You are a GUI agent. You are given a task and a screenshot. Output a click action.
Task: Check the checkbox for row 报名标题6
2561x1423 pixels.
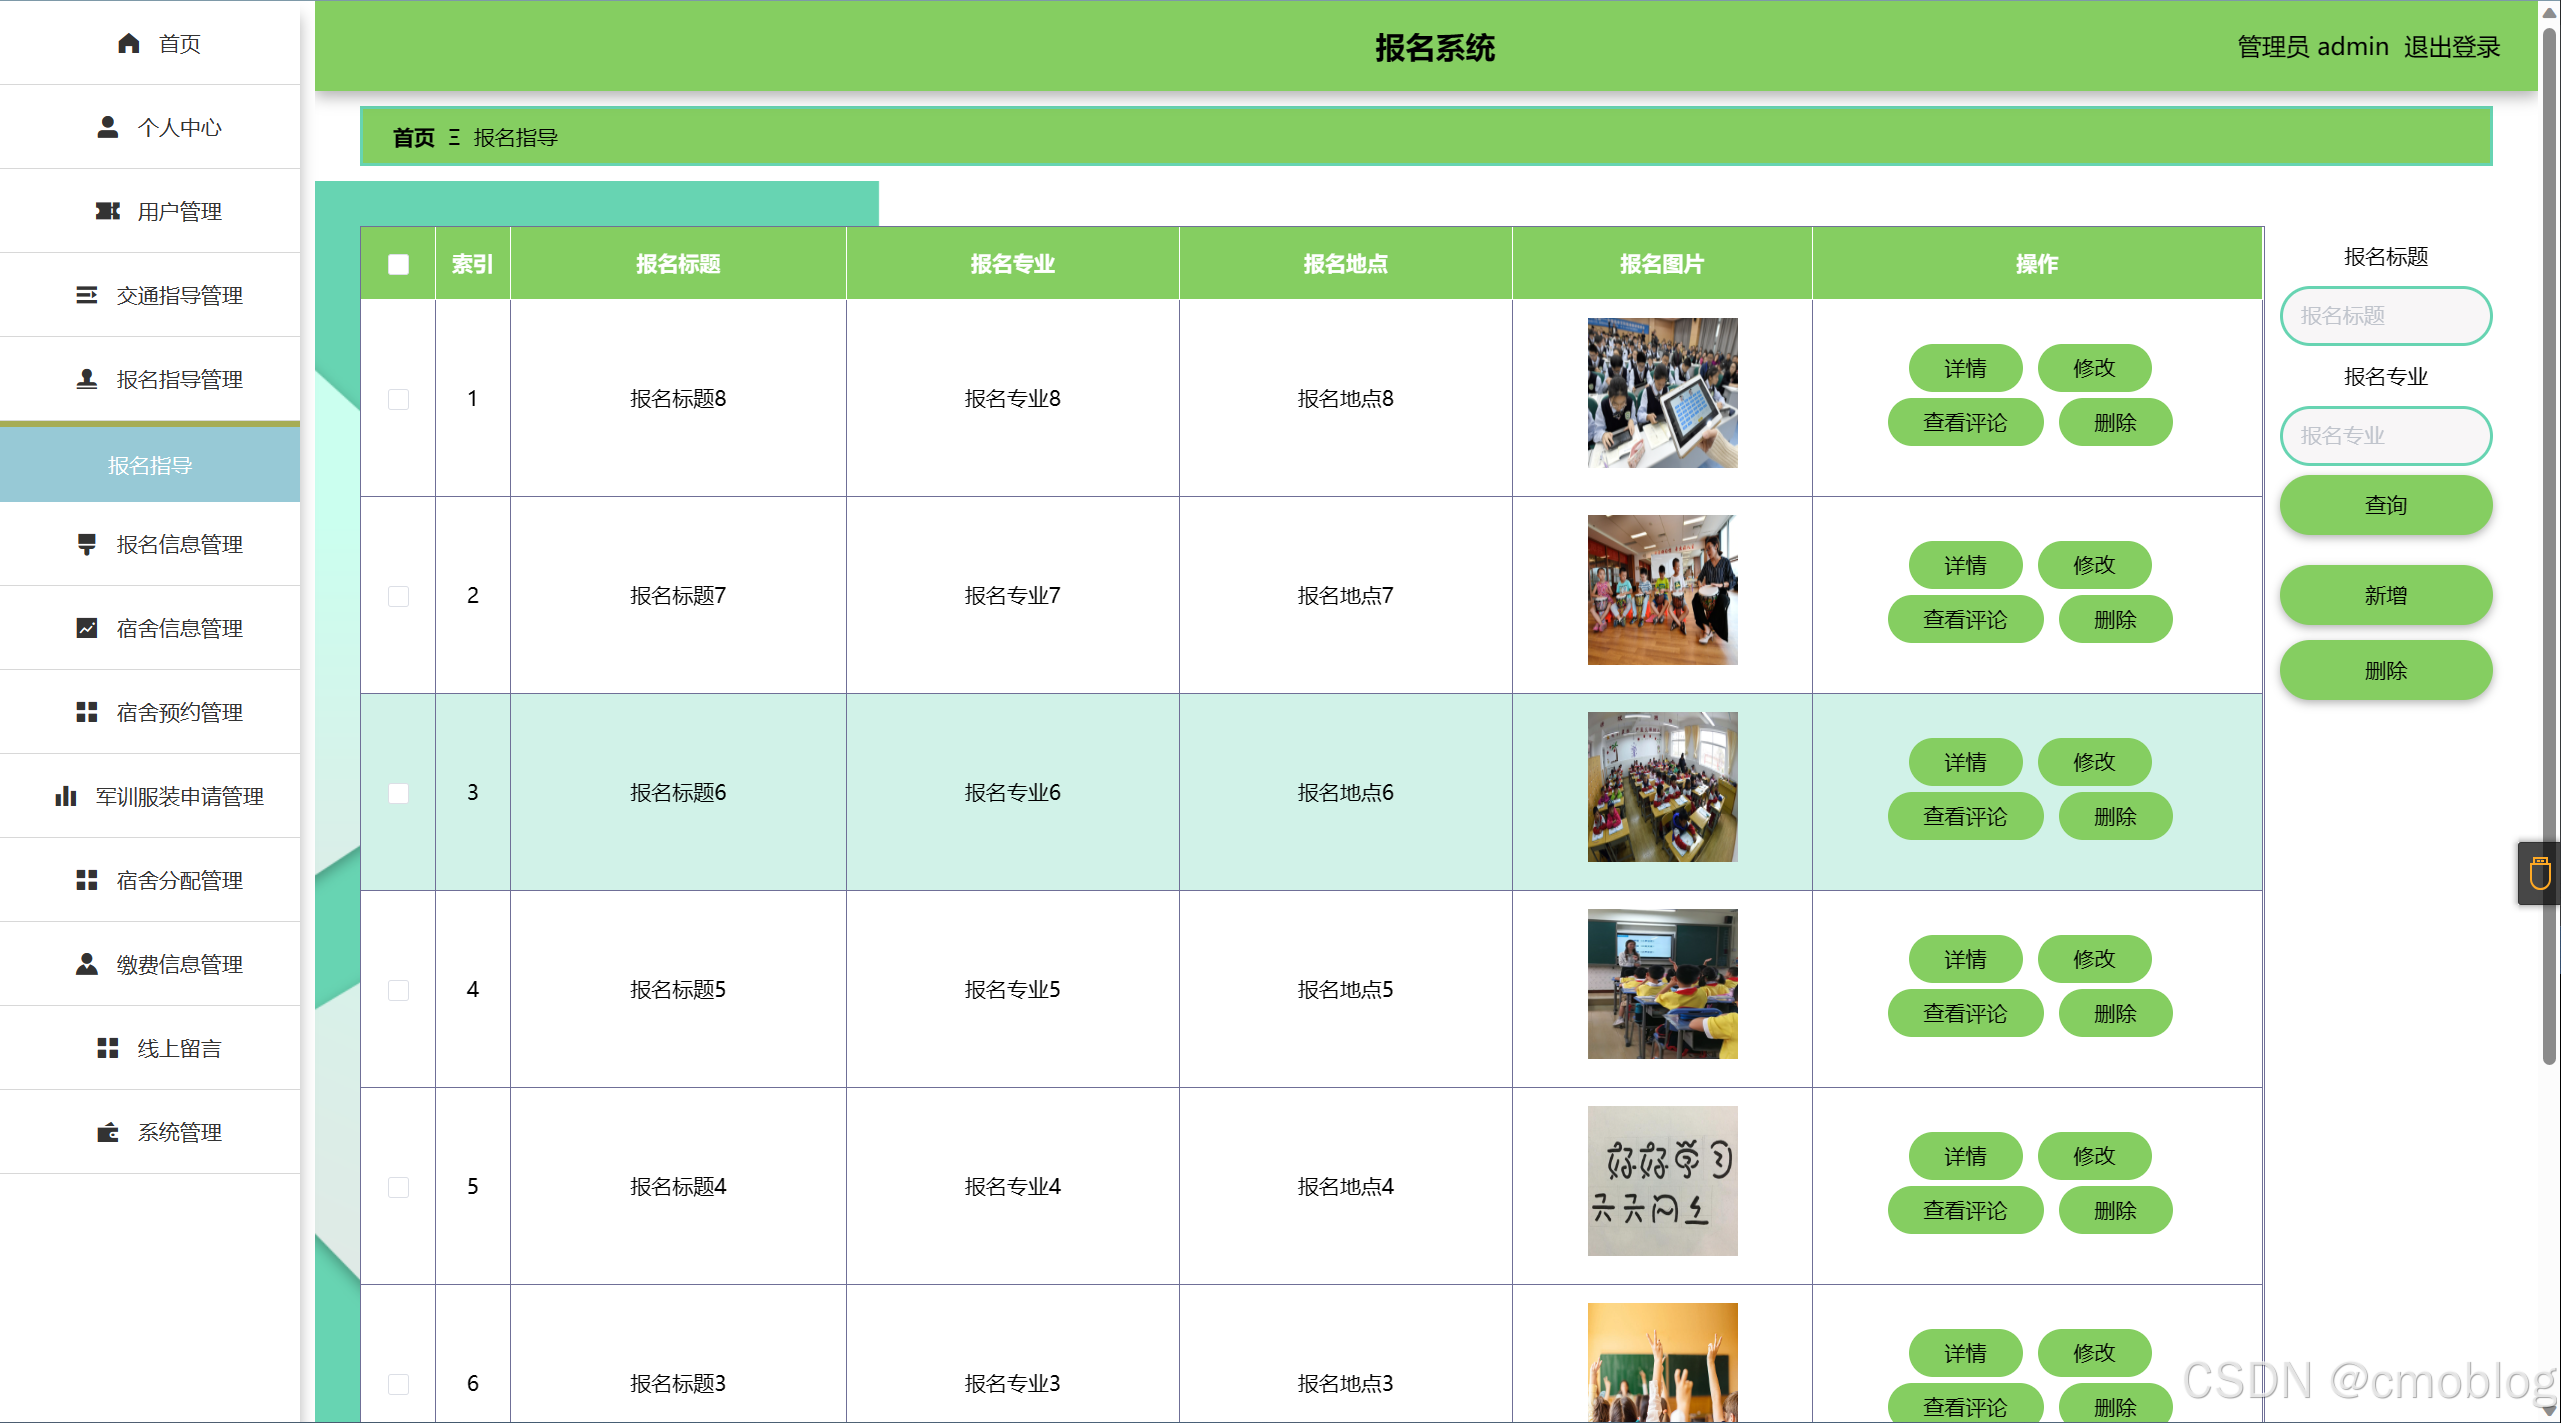point(398,793)
